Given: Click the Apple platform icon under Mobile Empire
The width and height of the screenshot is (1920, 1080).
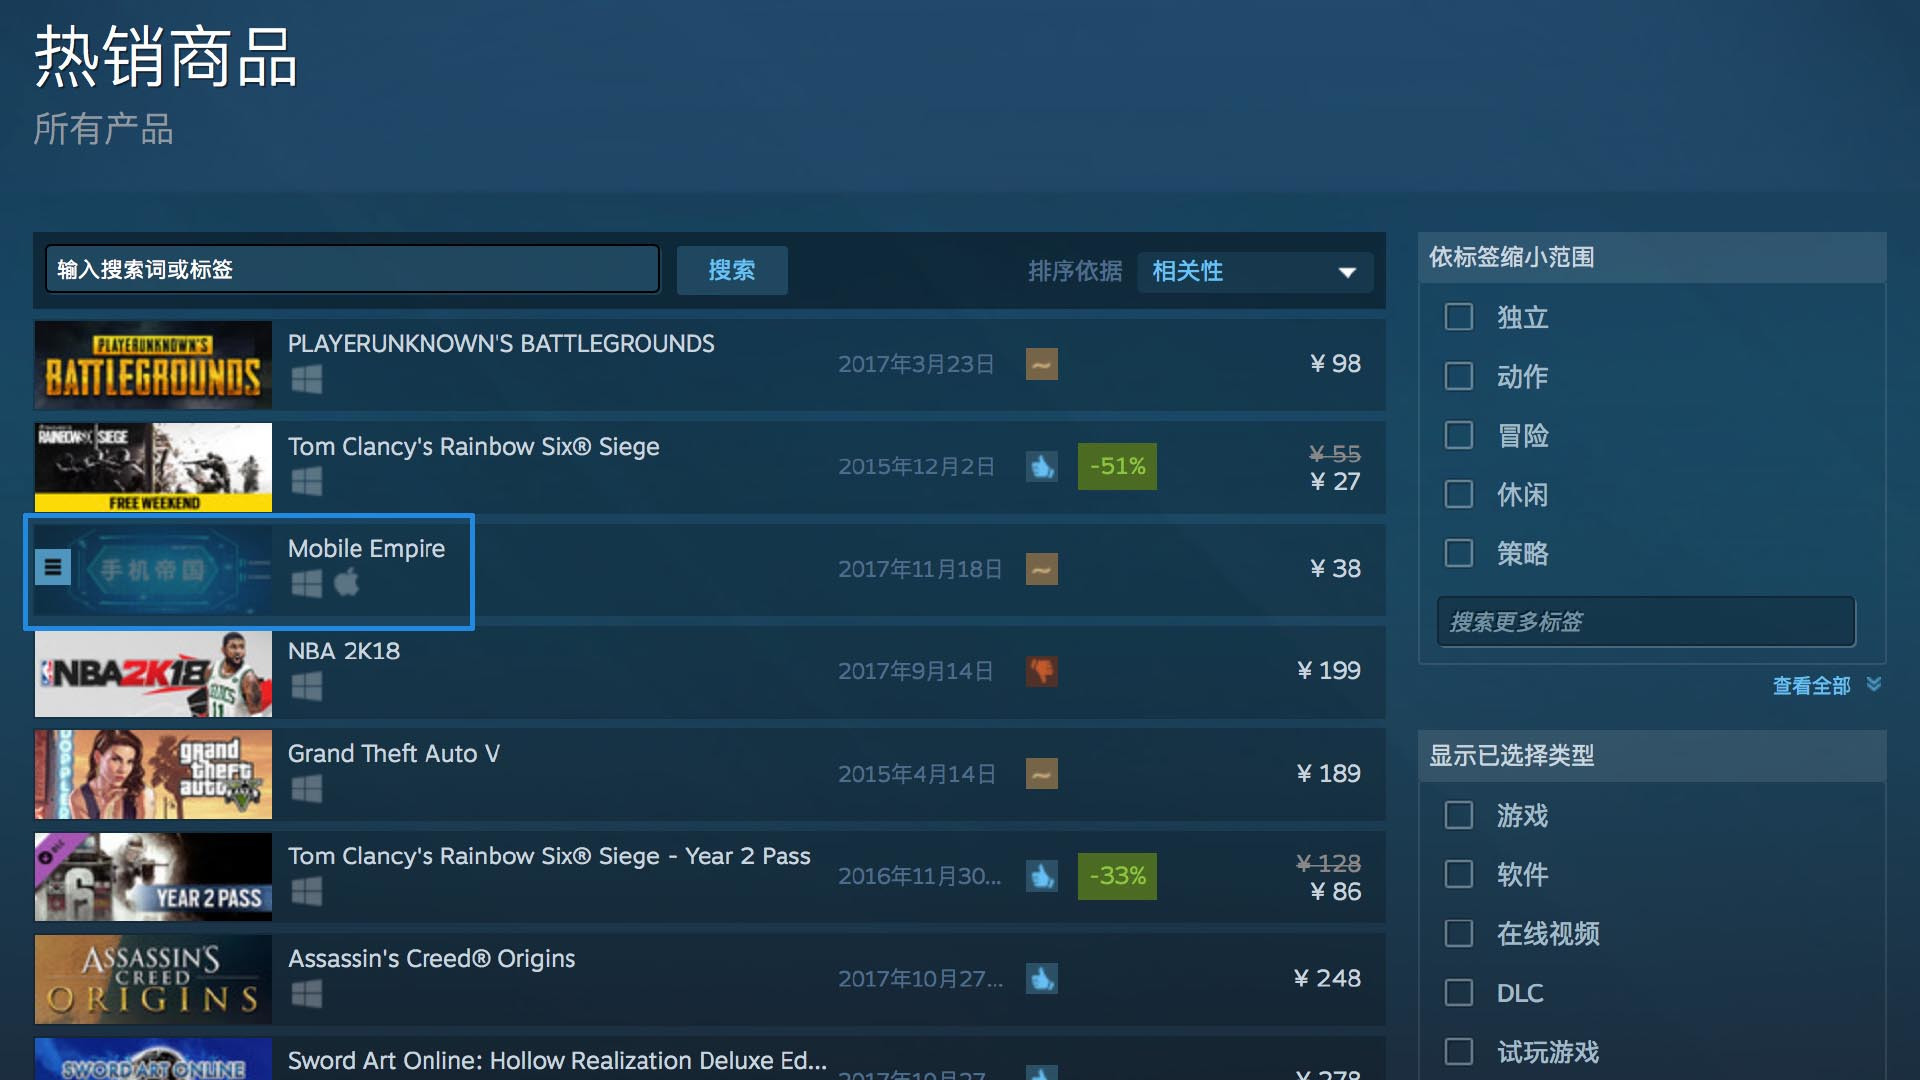Looking at the screenshot, I should point(347,583).
